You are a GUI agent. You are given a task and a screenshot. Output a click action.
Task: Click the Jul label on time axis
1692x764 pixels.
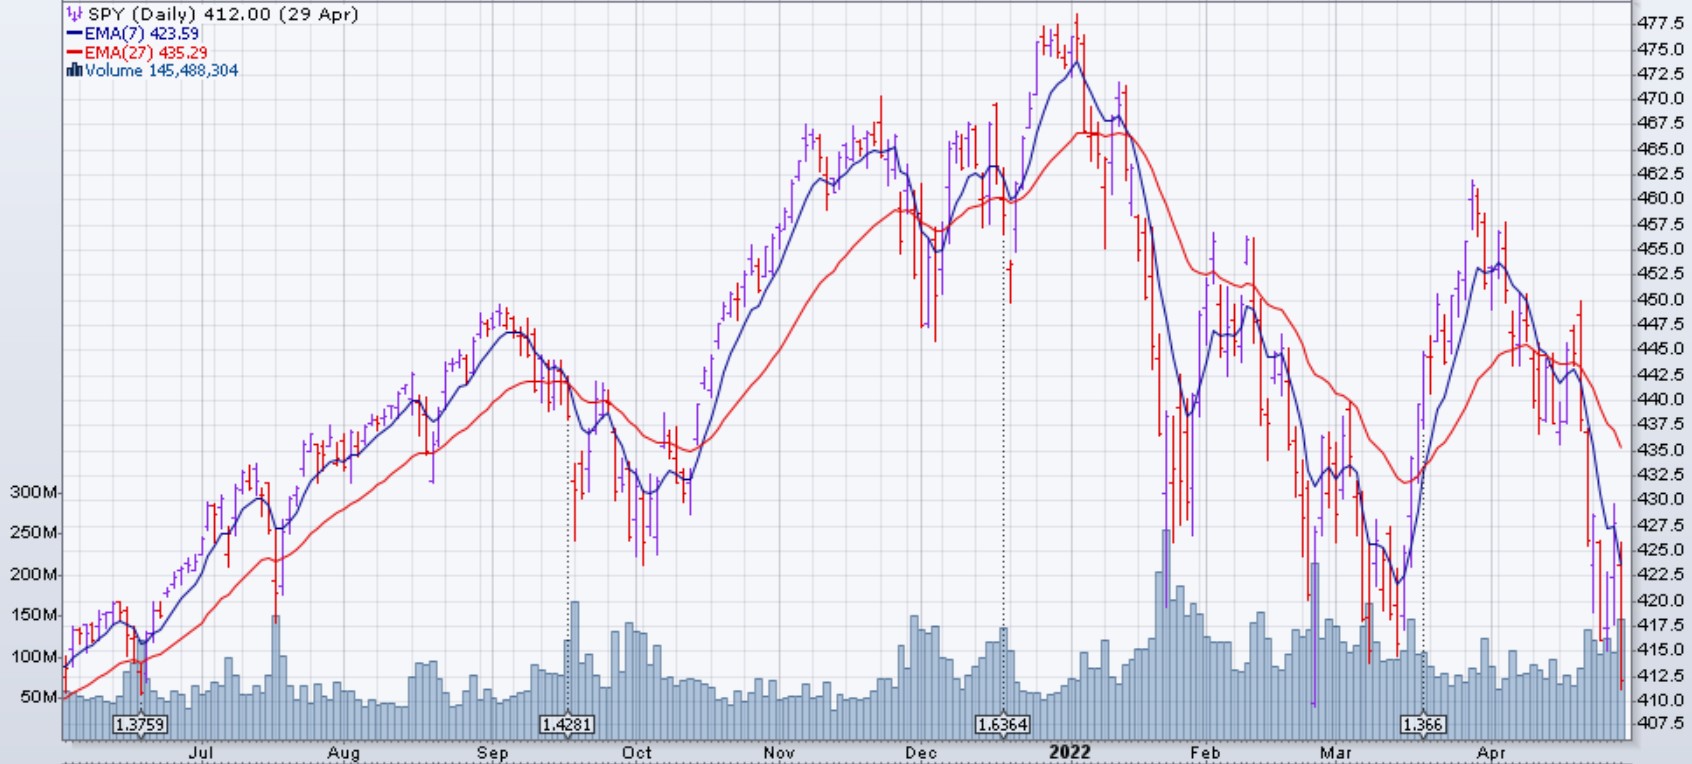[202, 752]
